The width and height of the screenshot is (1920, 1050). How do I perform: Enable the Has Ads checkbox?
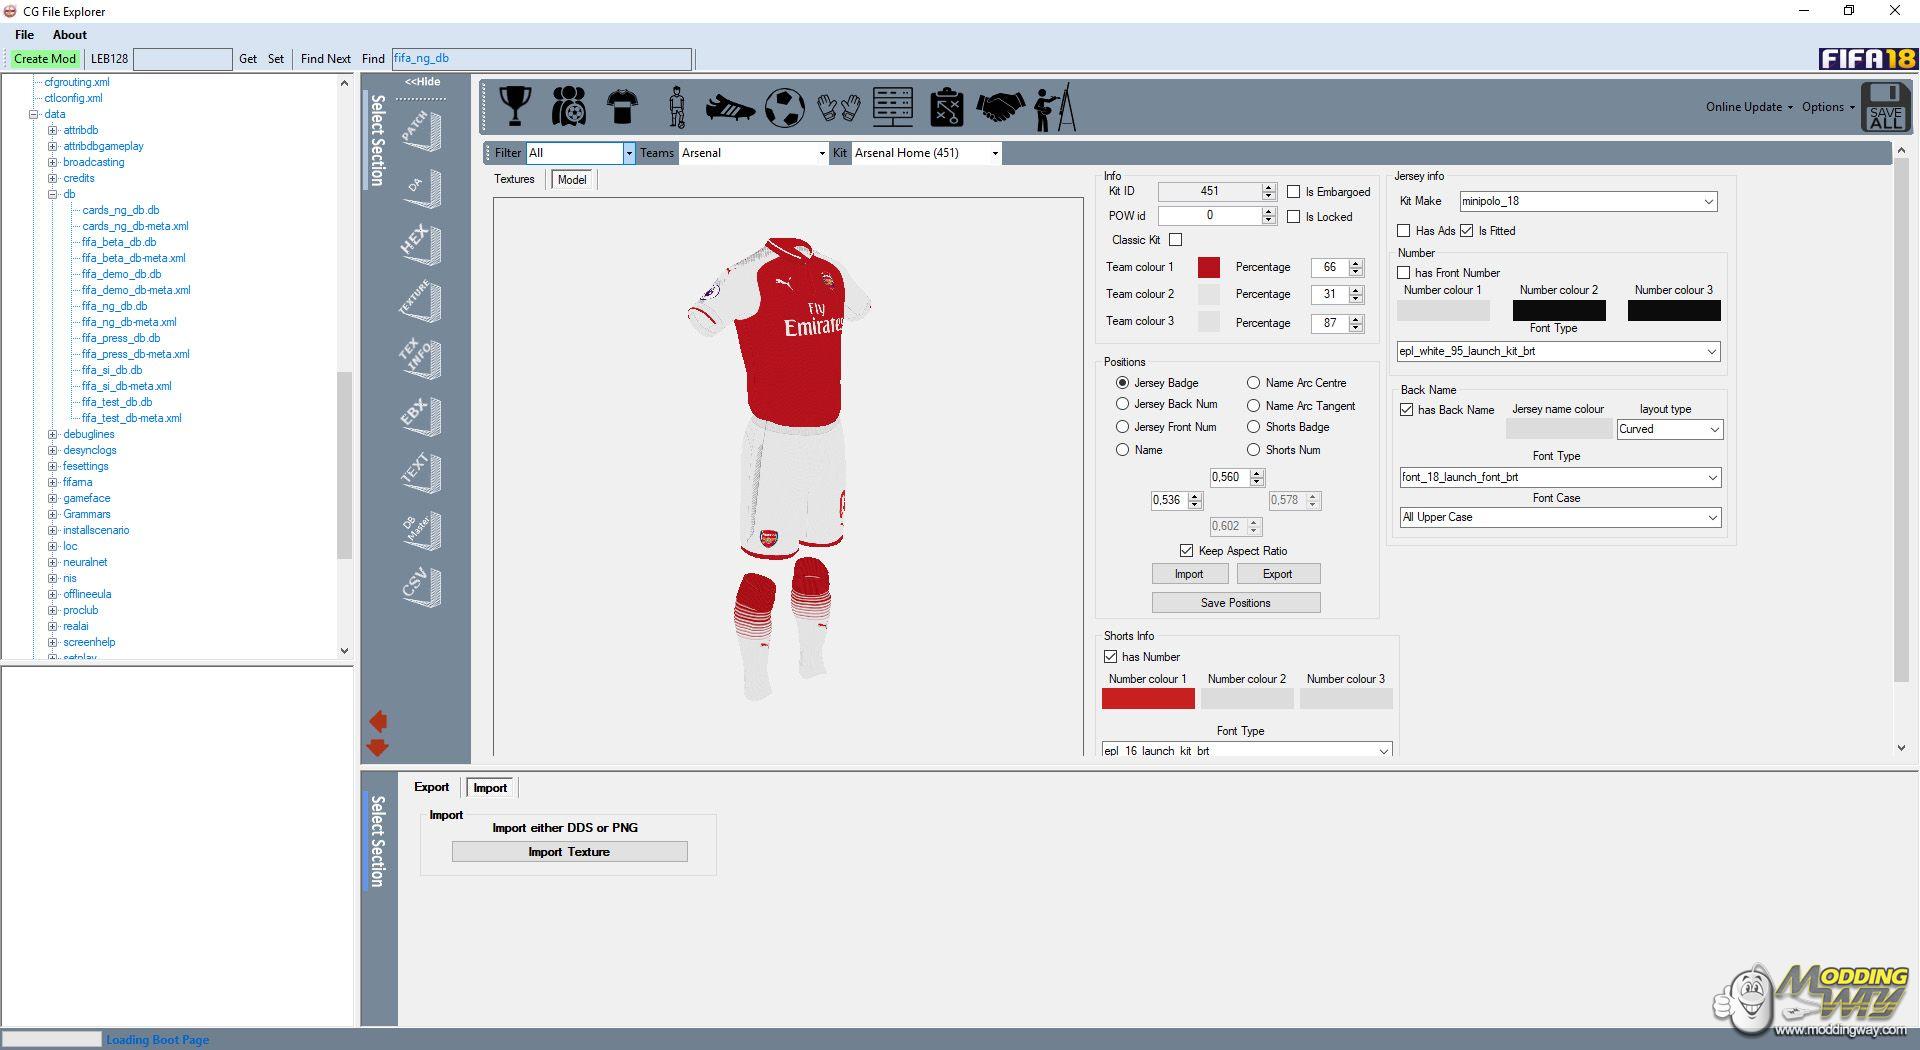pyautogui.click(x=1403, y=231)
